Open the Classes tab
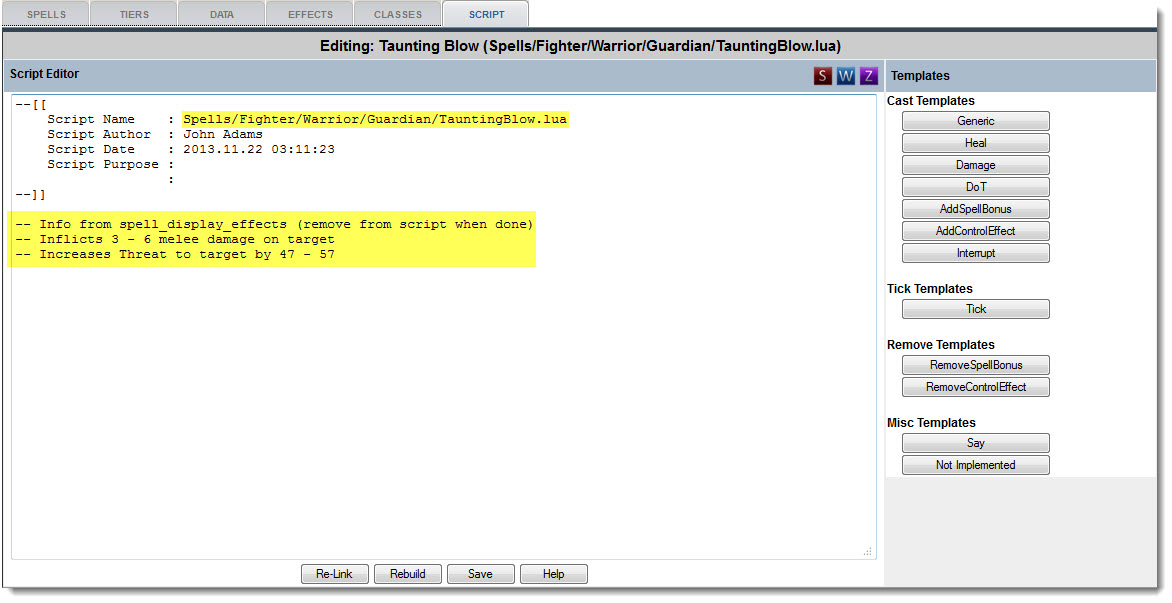Screen dimensions: 1172x603 pyautogui.click(x=398, y=15)
